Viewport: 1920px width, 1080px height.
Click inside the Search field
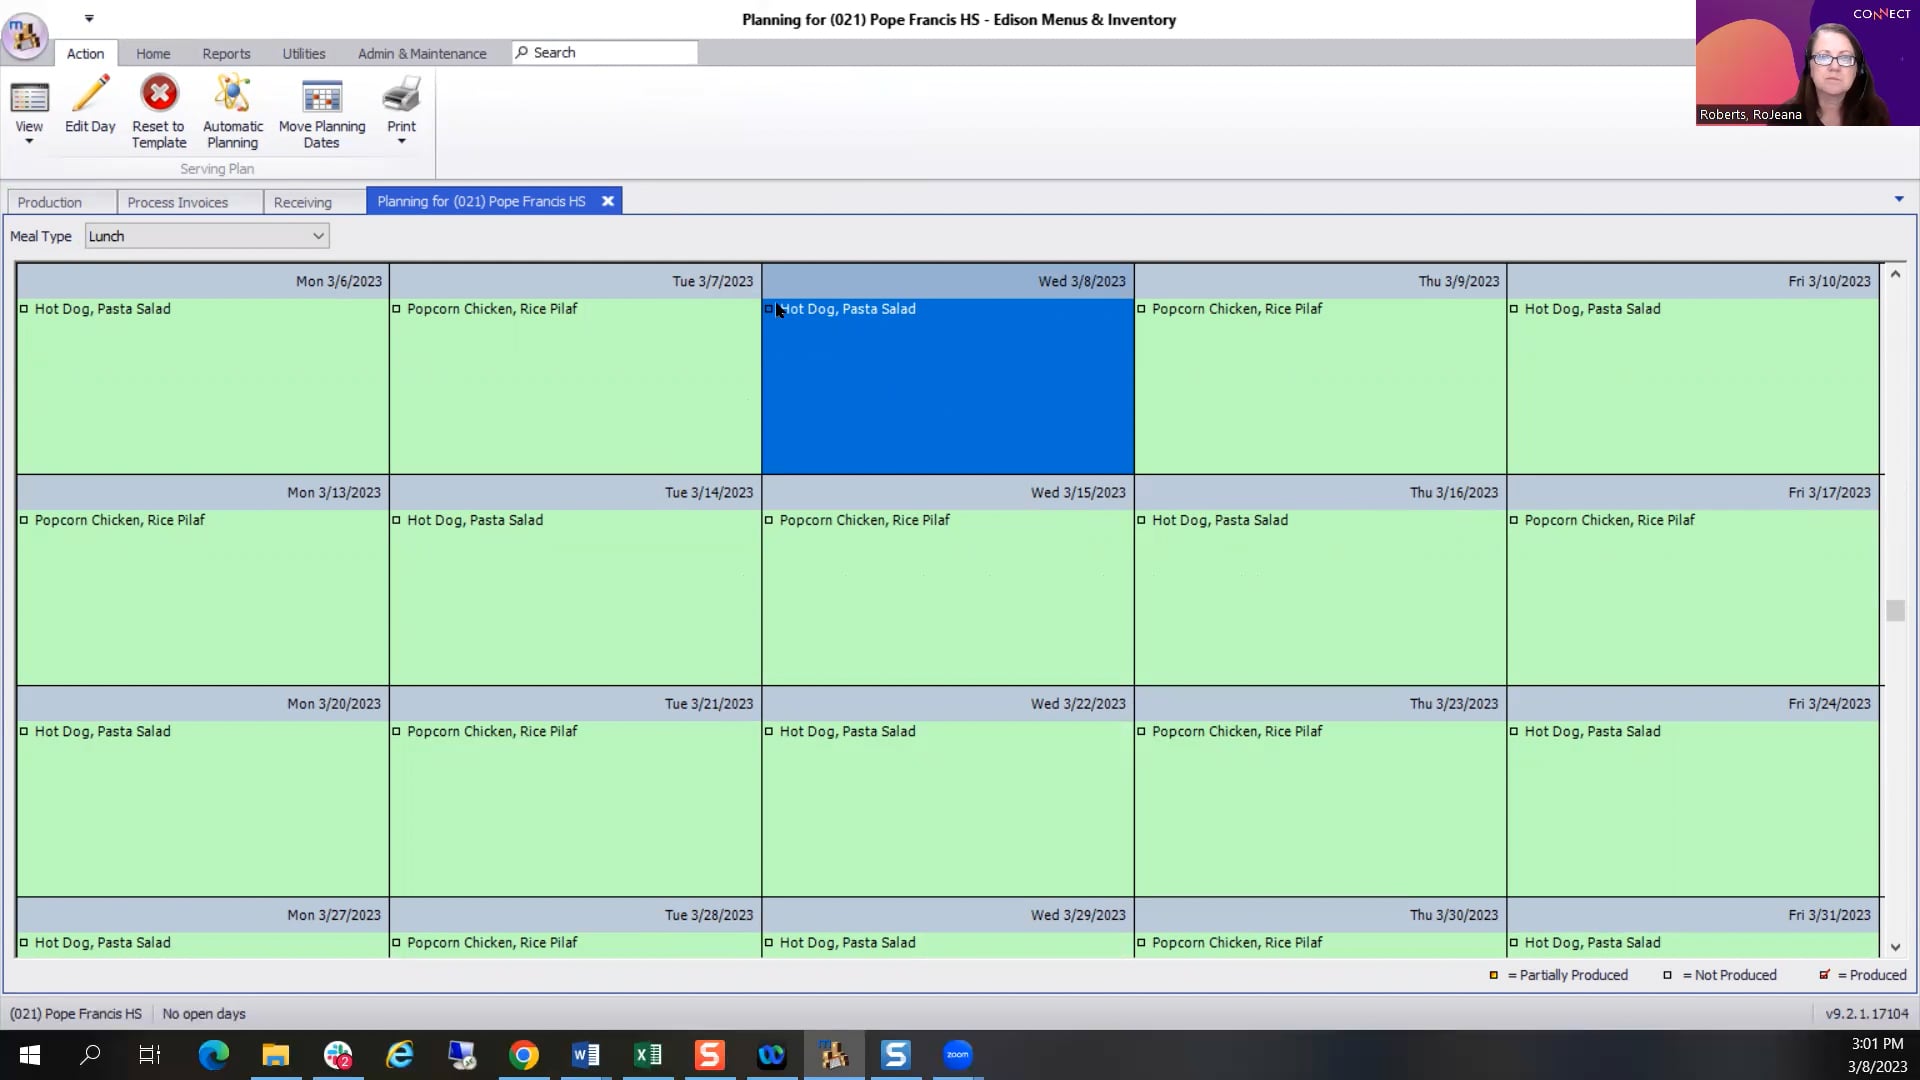click(x=600, y=52)
